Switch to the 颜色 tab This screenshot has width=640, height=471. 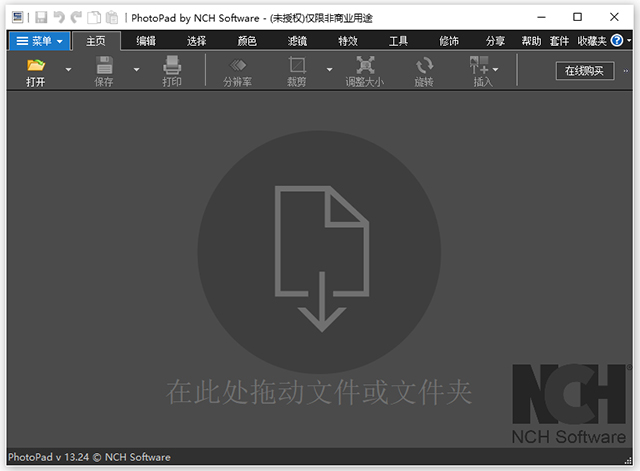(247, 41)
